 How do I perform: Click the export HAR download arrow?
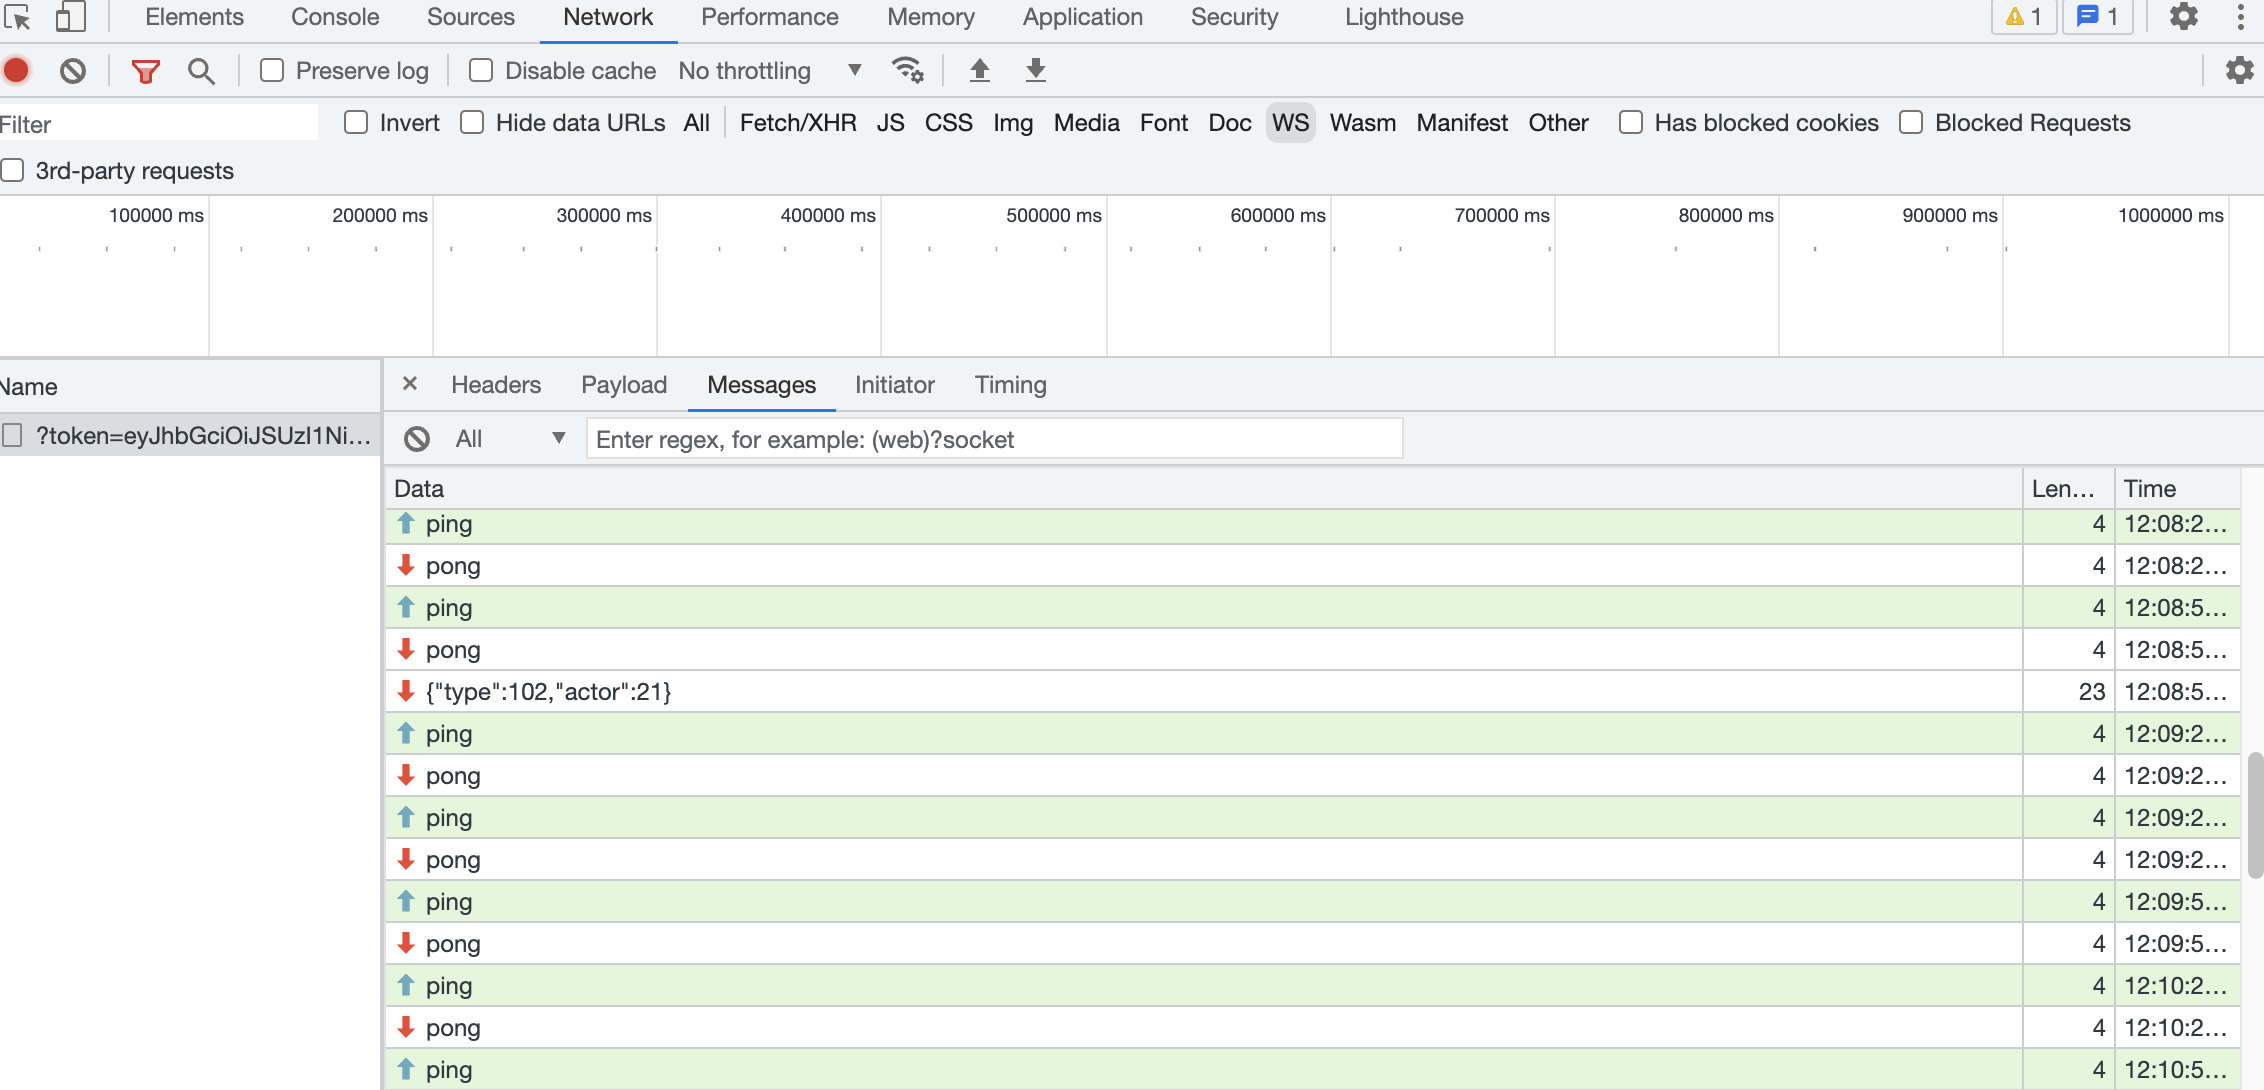point(1036,70)
